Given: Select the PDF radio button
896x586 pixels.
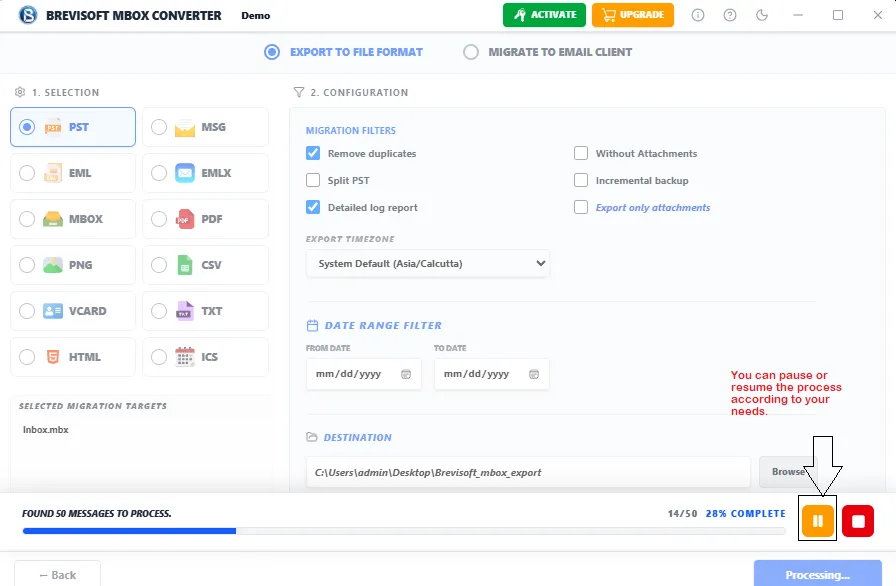Looking at the screenshot, I should [159, 219].
